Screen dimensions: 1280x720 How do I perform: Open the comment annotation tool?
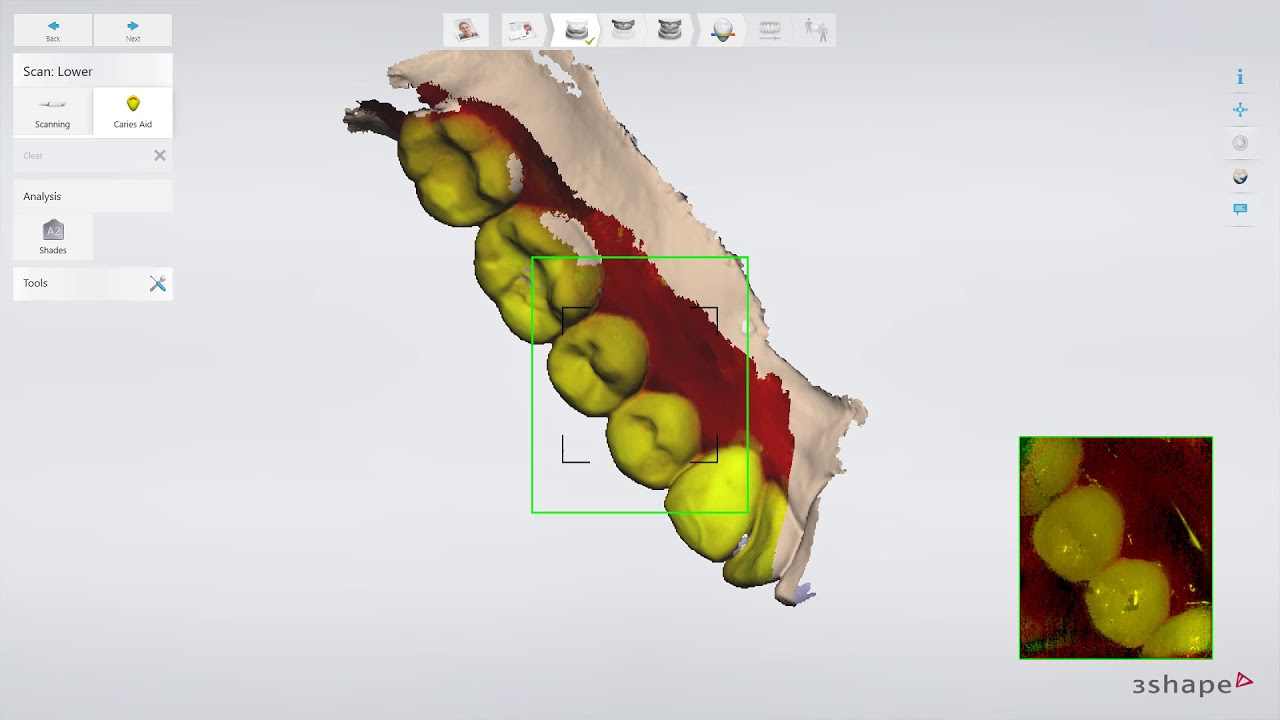click(1240, 209)
